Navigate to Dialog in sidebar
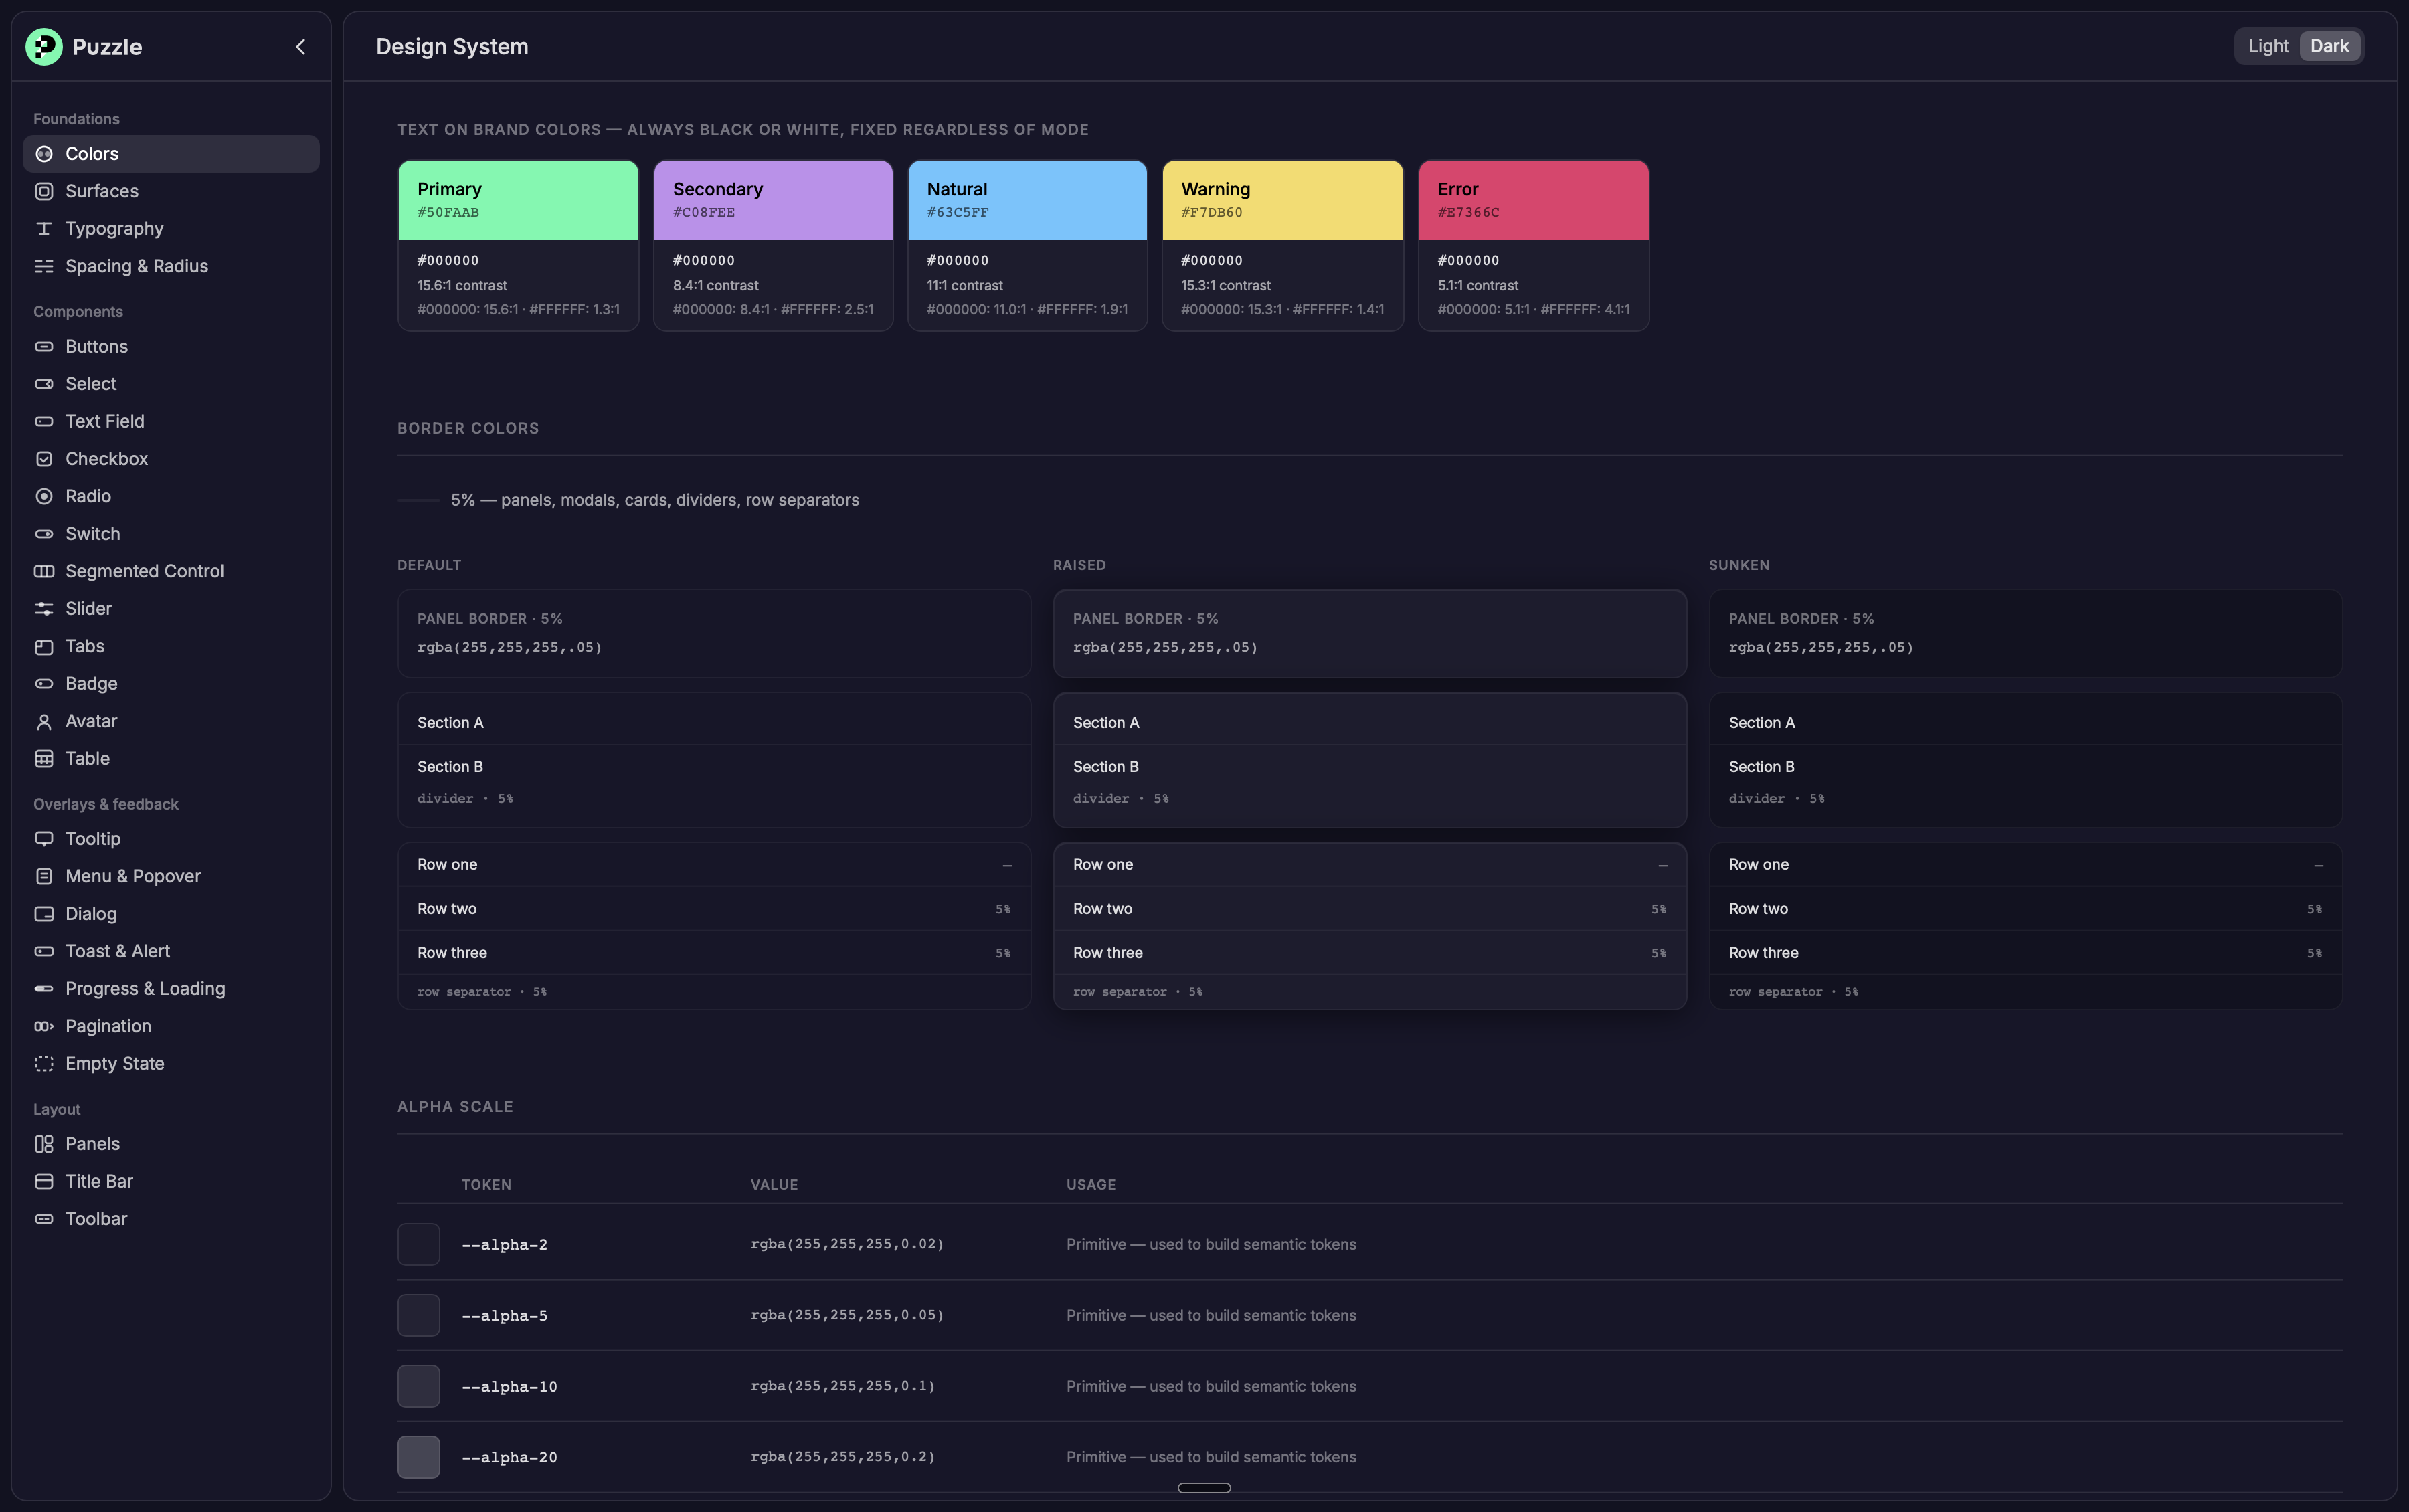Viewport: 2409px width, 1512px height. (x=171, y=914)
